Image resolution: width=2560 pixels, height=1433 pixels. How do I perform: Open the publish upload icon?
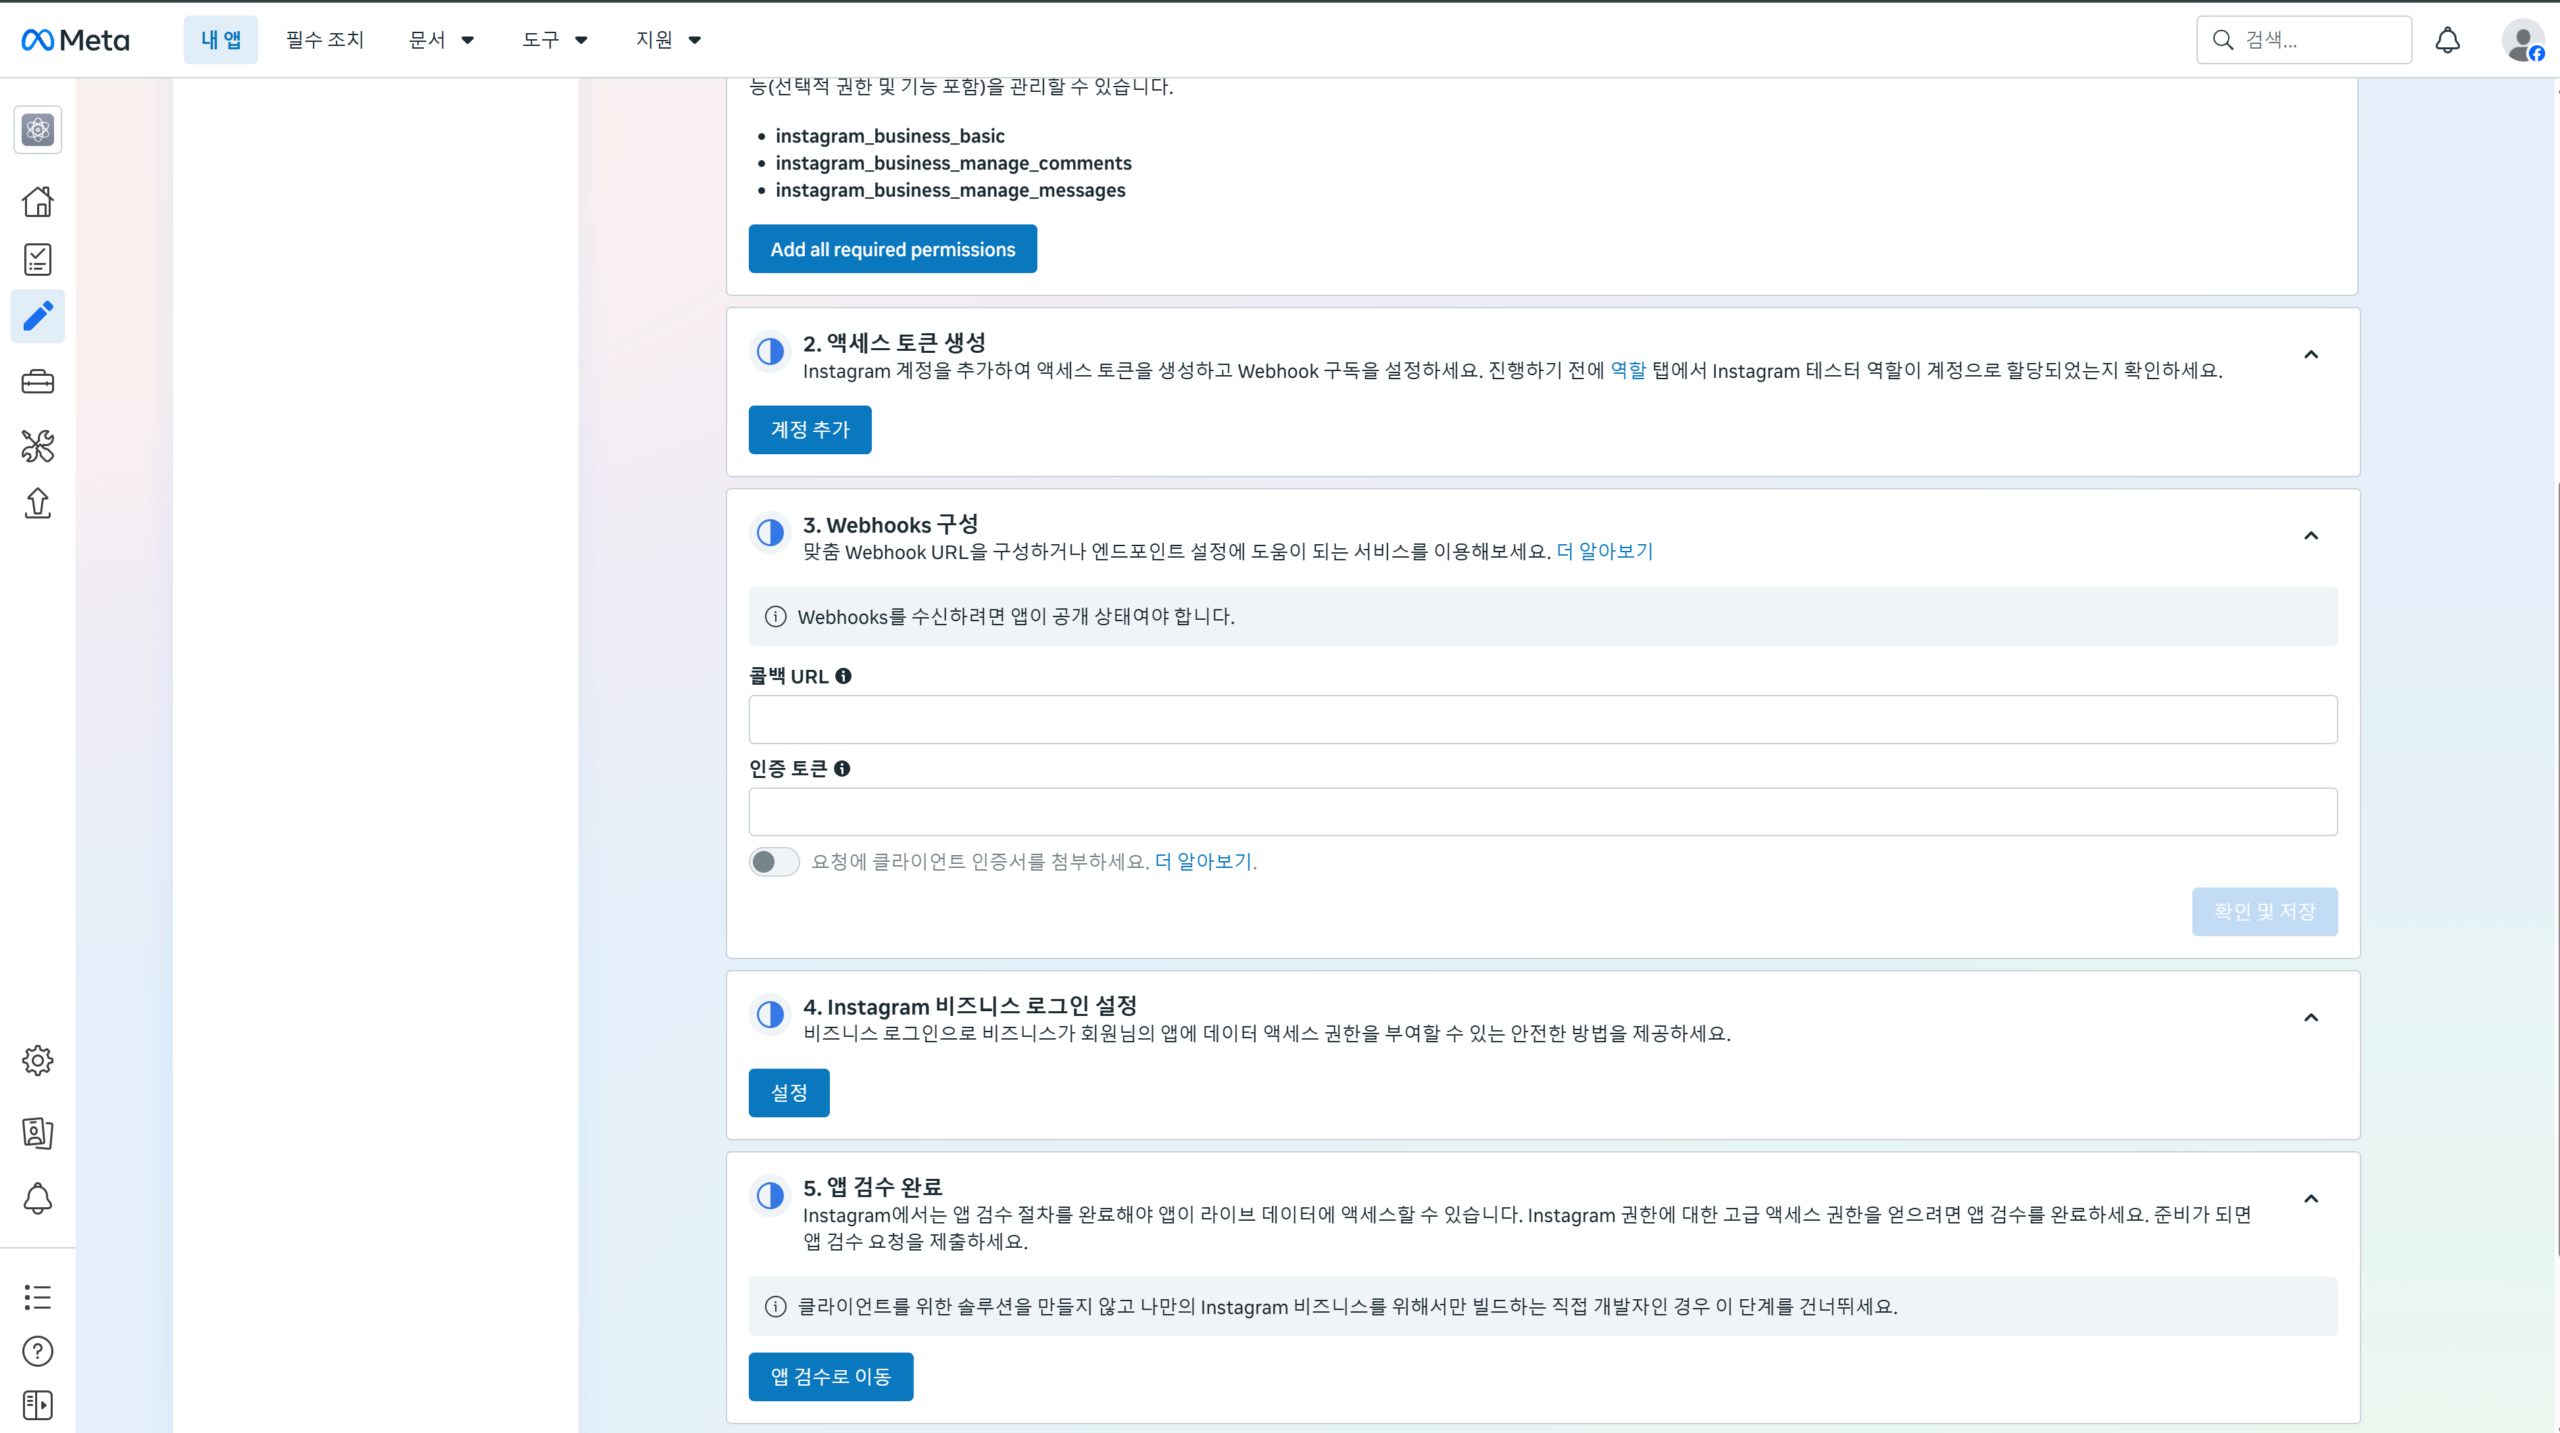38,503
